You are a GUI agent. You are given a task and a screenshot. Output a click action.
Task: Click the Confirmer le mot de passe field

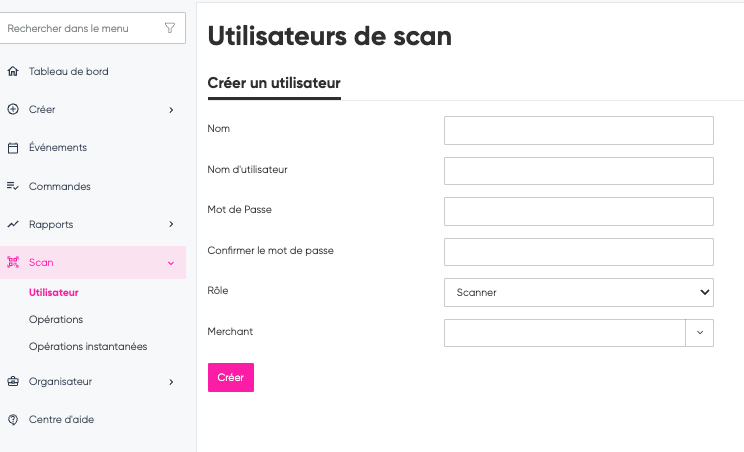coord(578,252)
